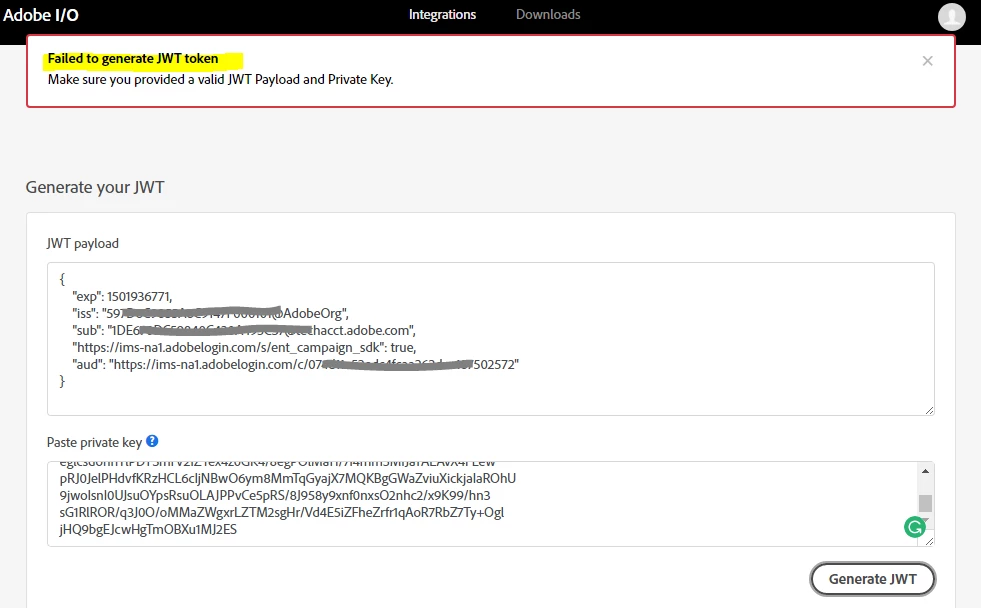Click the Adobe I/O logo
The height and width of the screenshot is (608, 981).
pyautogui.click(x=41, y=15)
